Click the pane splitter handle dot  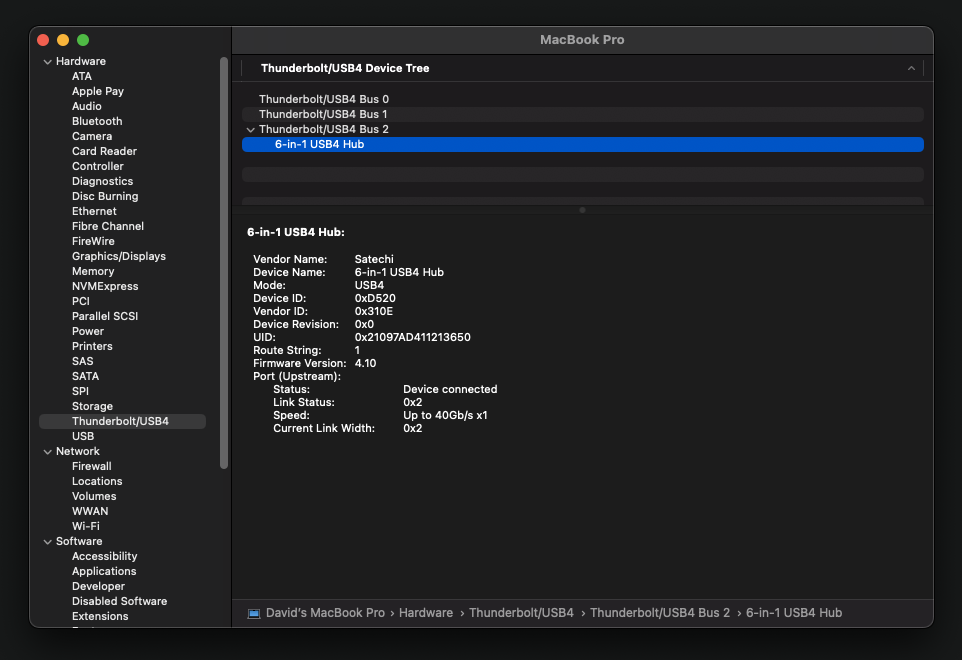coord(582,210)
